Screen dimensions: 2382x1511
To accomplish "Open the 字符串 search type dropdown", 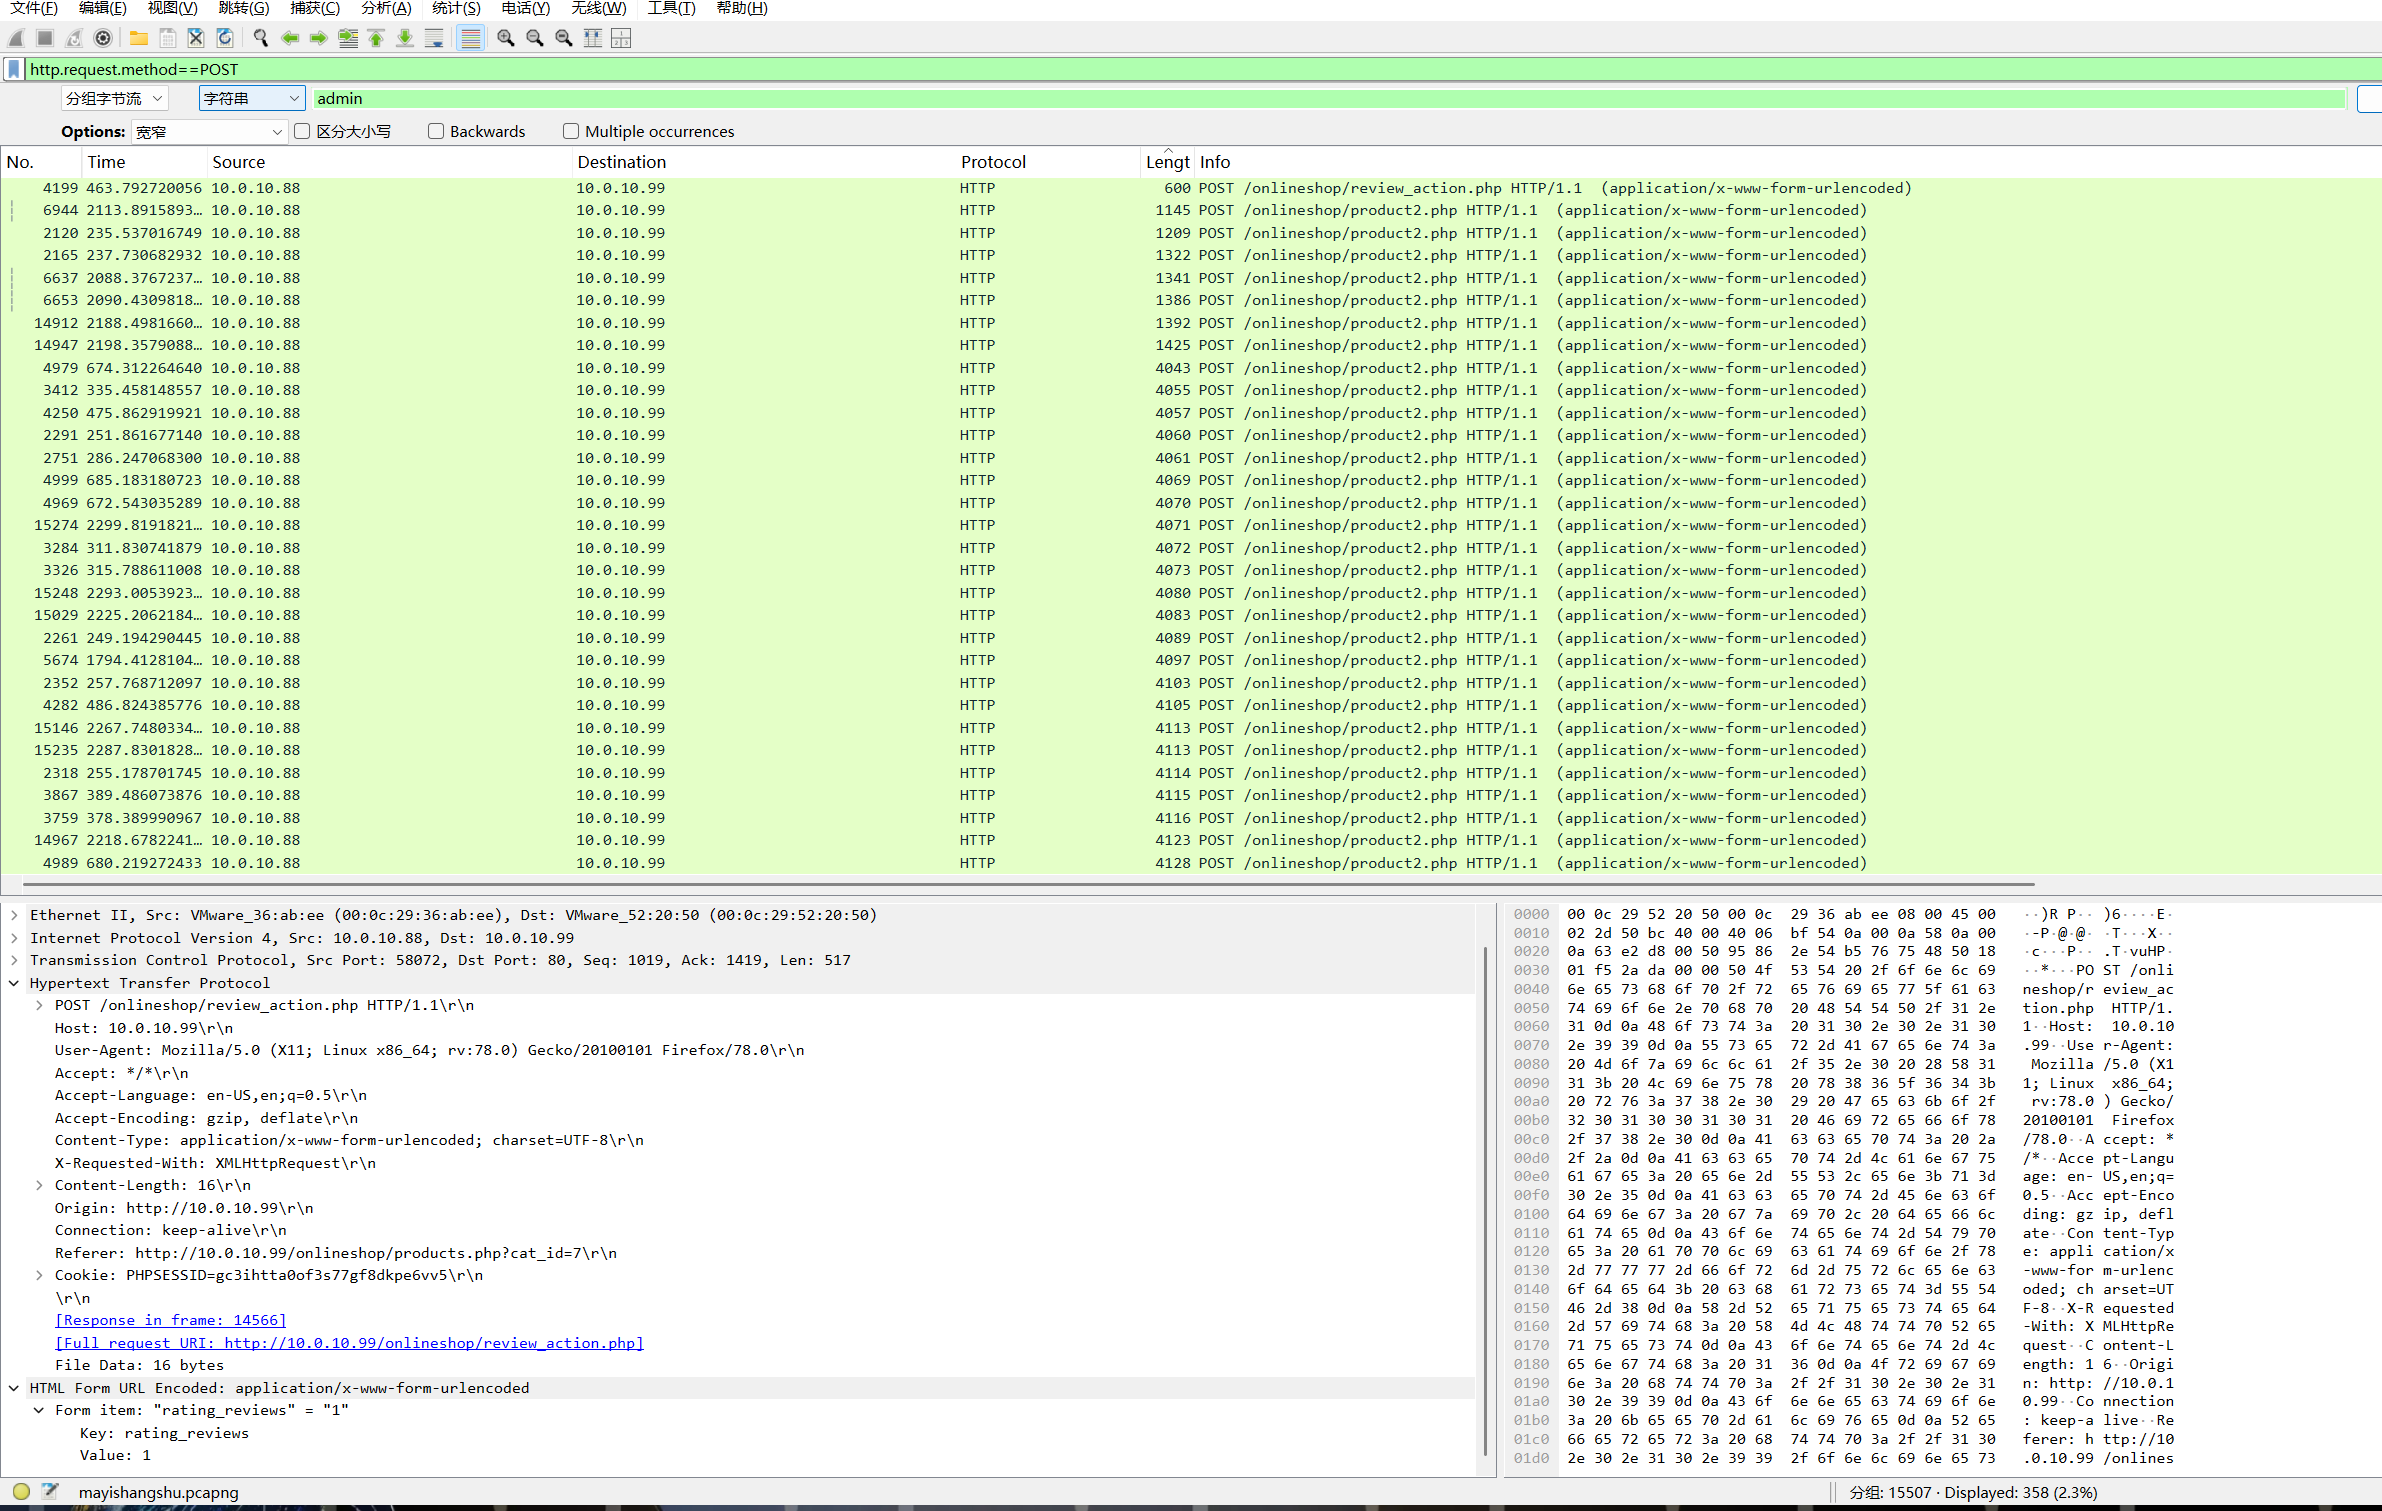I will [x=251, y=98].
